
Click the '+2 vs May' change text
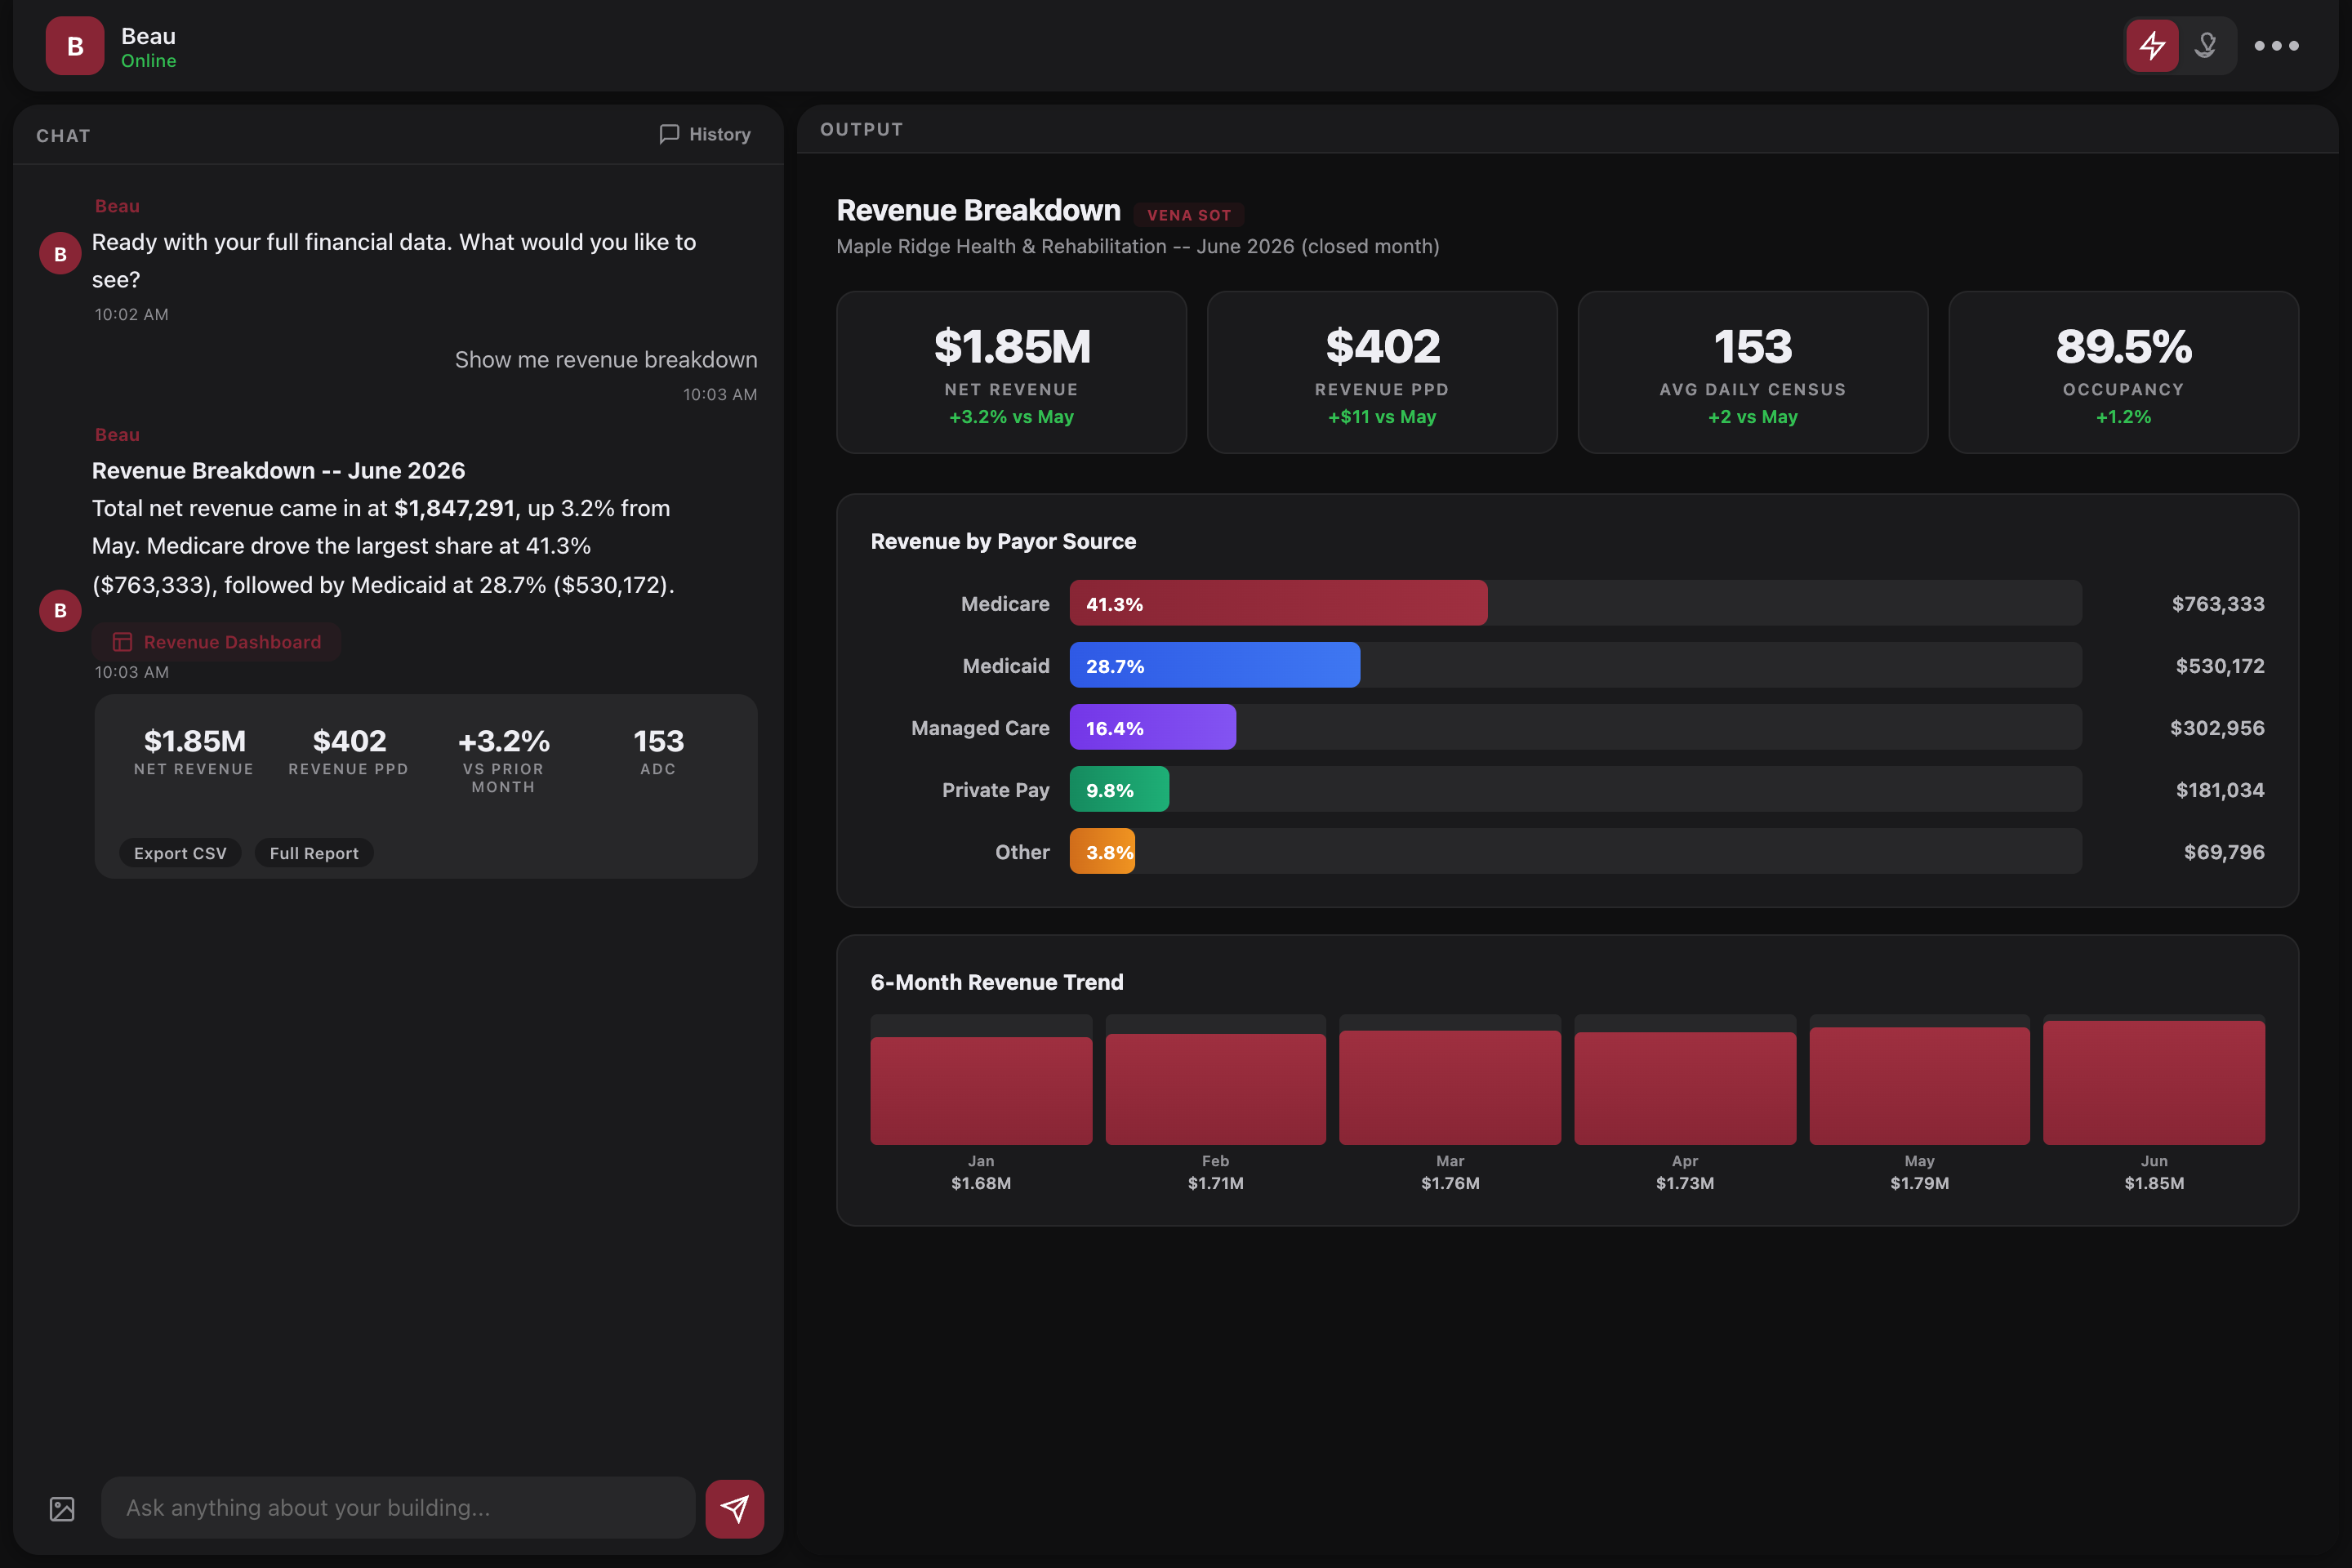click(x=1752, y=417)
